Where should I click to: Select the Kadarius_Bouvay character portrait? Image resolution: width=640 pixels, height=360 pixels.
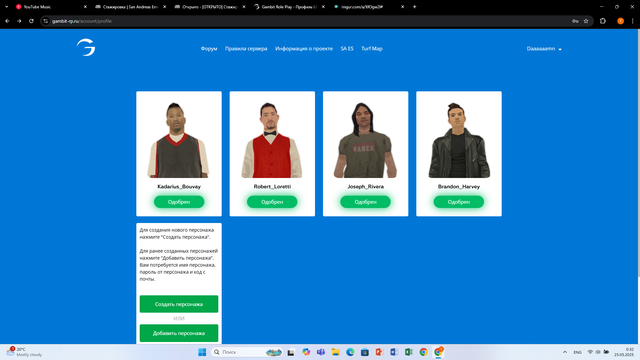point(178,140)
